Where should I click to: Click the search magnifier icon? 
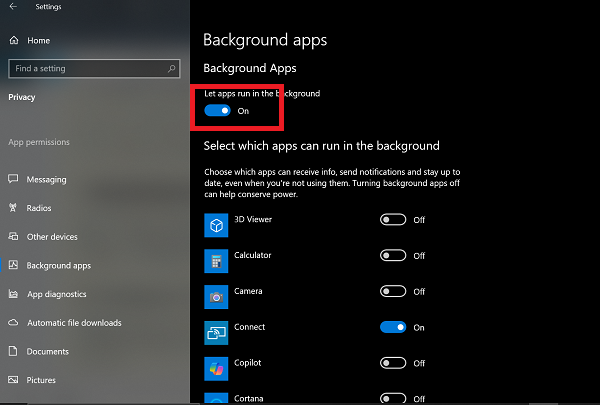point(171,69)
